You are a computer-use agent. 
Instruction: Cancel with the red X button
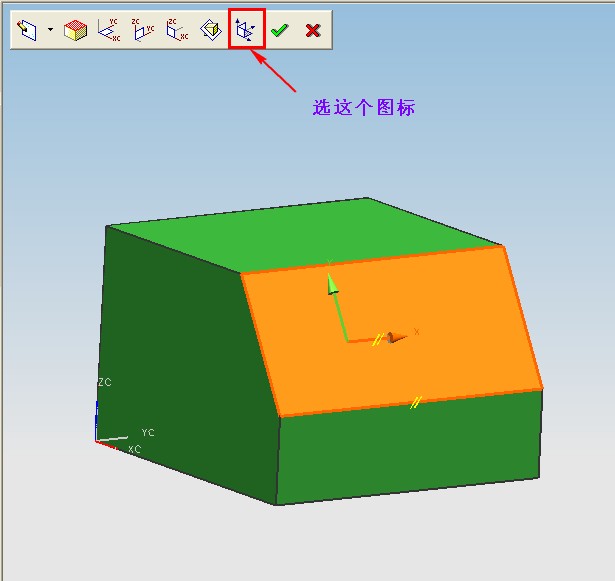[x=313, y=30]
